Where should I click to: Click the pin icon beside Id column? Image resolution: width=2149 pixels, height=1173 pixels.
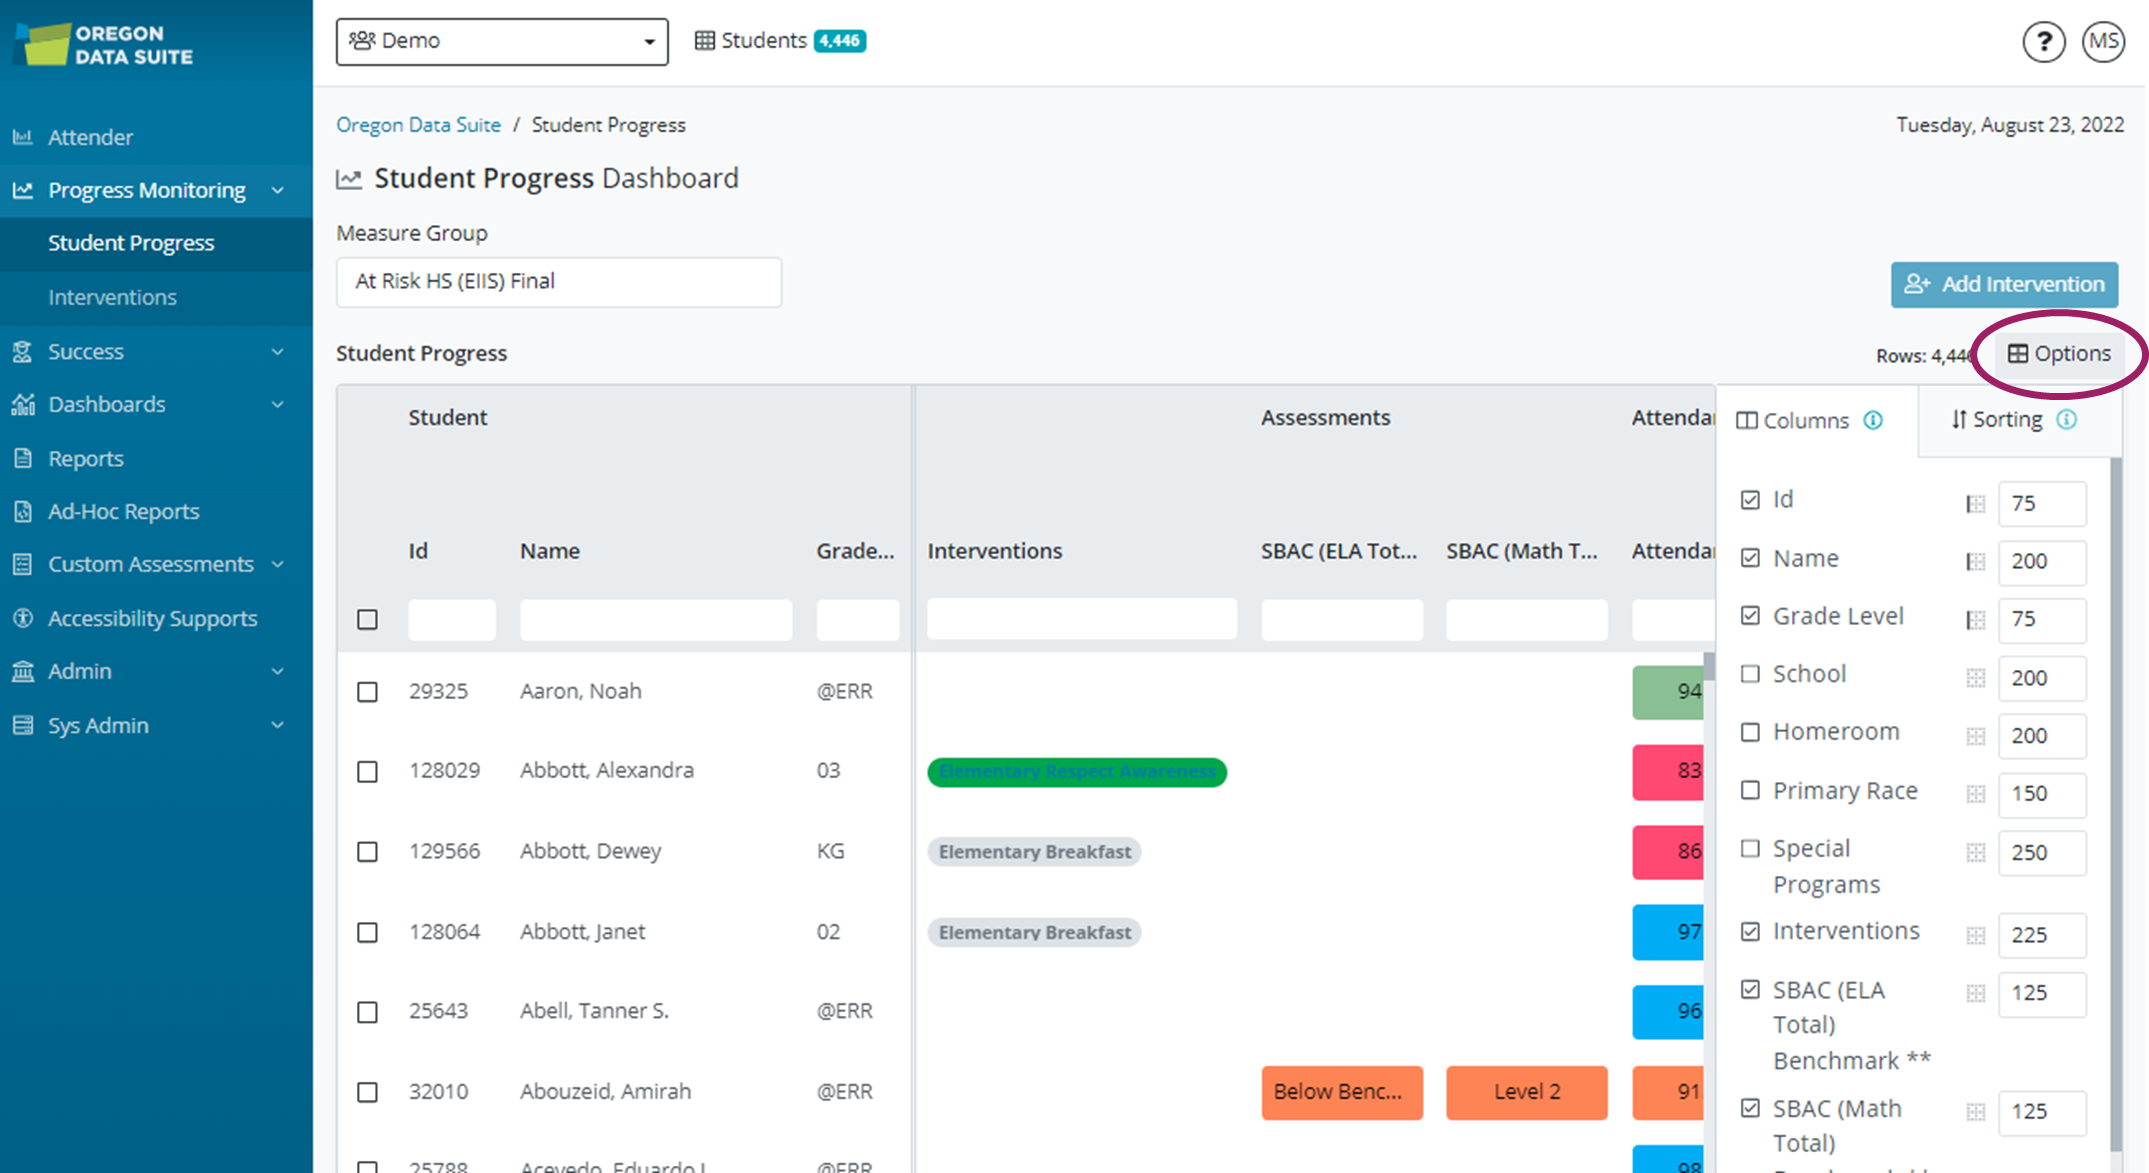(x=1975, y=504)
